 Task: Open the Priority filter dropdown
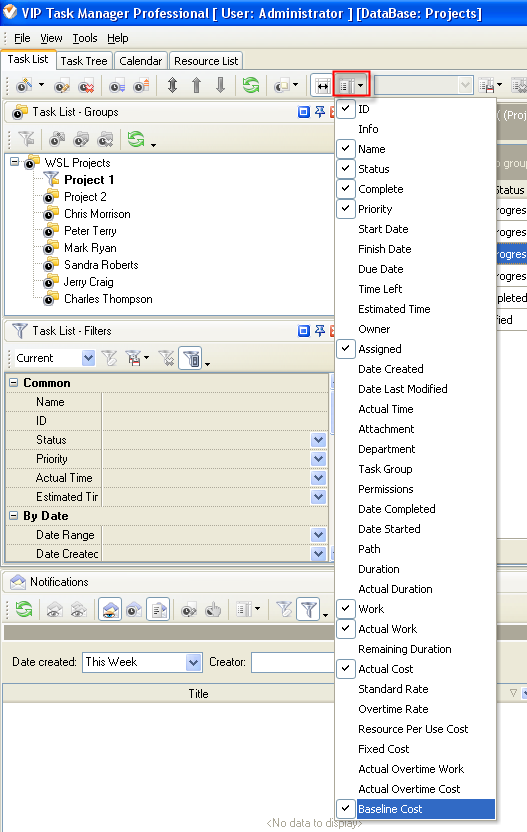pos(318,459)
